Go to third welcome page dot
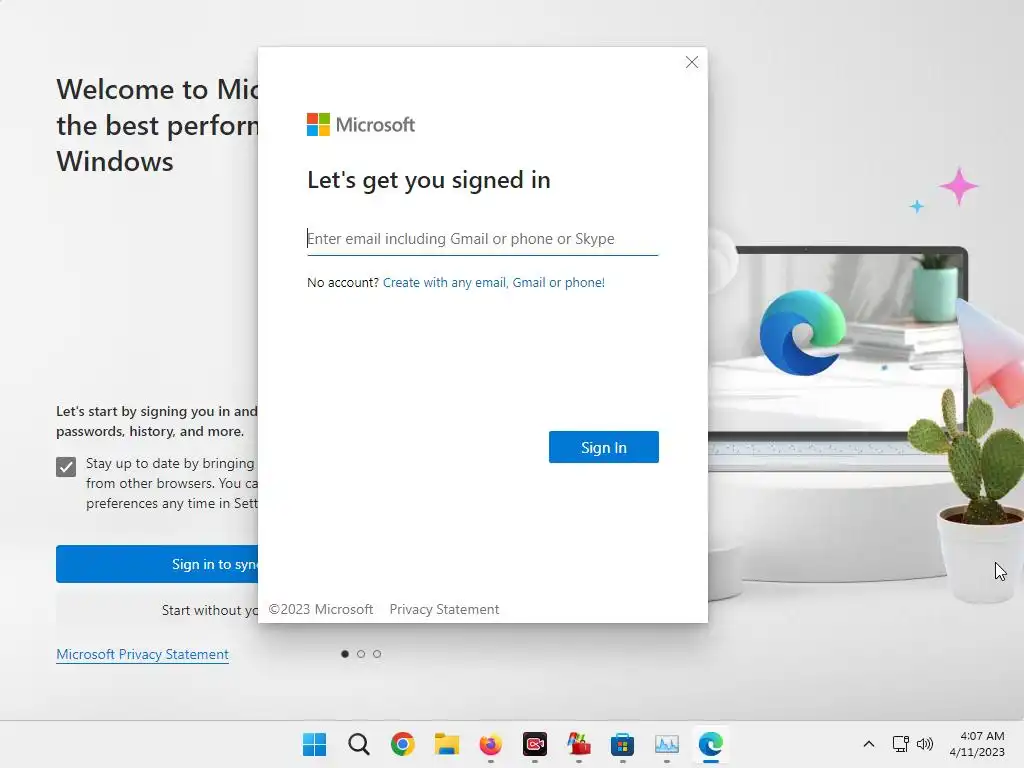 (377, 654)
